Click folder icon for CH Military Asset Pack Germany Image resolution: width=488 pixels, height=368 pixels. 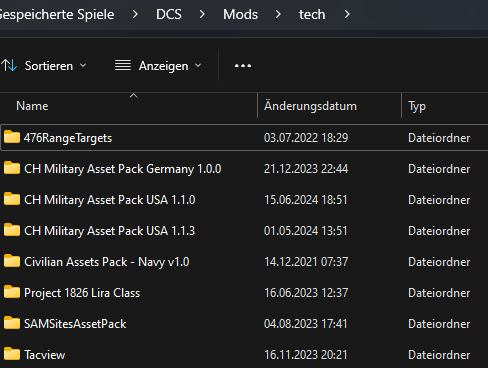point(12,168)
